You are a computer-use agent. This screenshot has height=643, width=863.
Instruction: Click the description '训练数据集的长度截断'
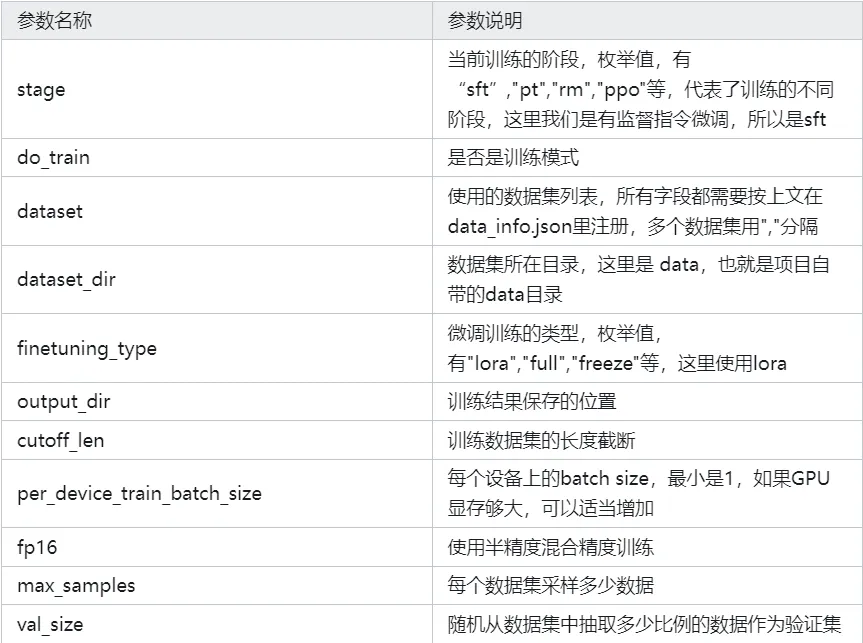(x=648, y=440)
